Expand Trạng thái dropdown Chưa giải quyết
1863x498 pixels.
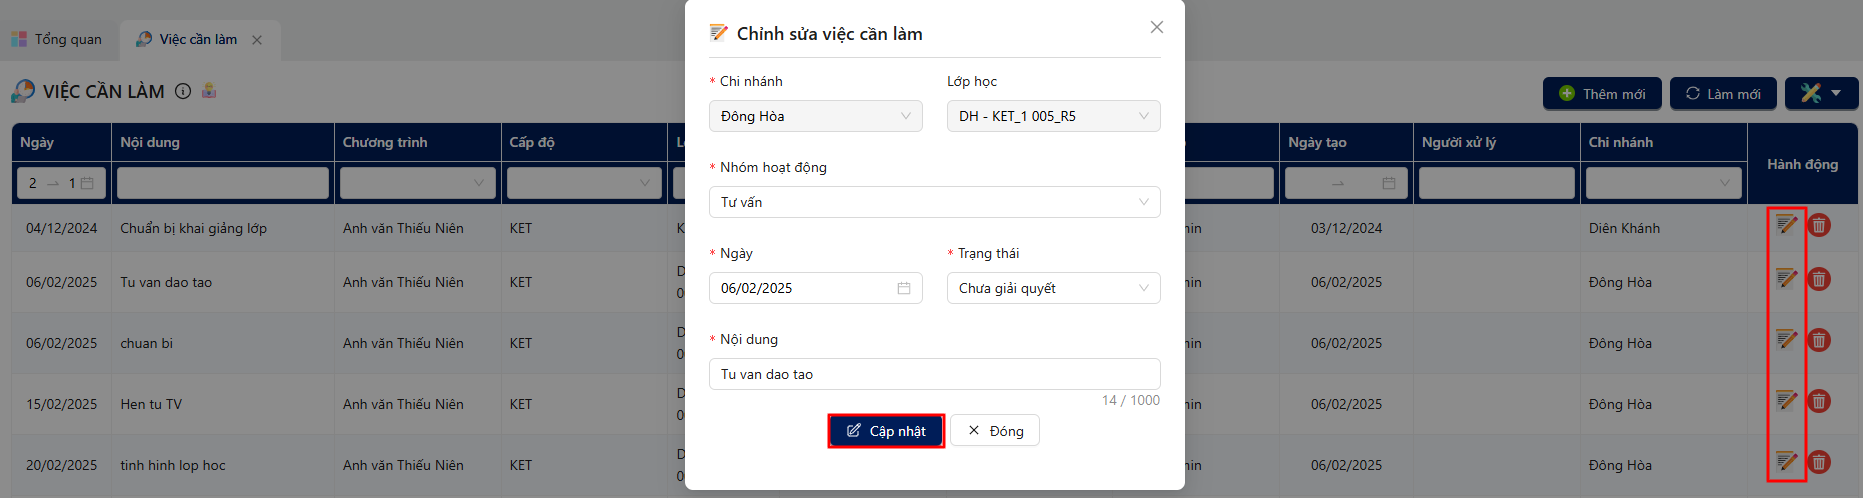[1054, 288]
